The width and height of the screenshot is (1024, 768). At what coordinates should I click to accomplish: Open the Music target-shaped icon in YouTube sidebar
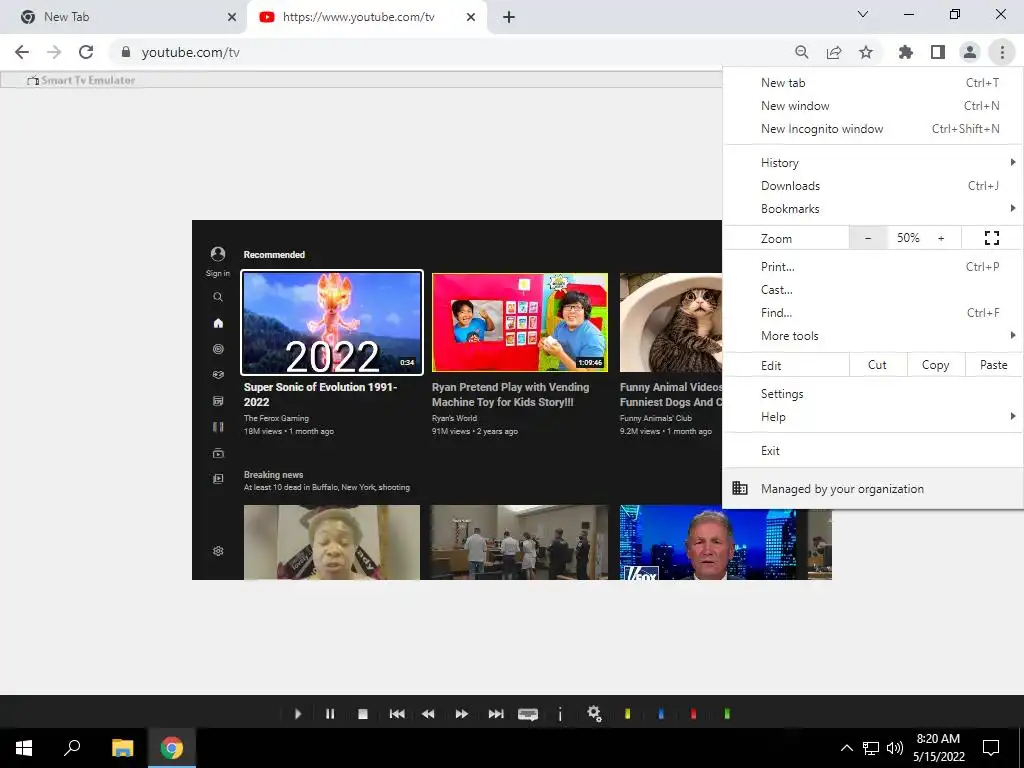coord(218,349)
